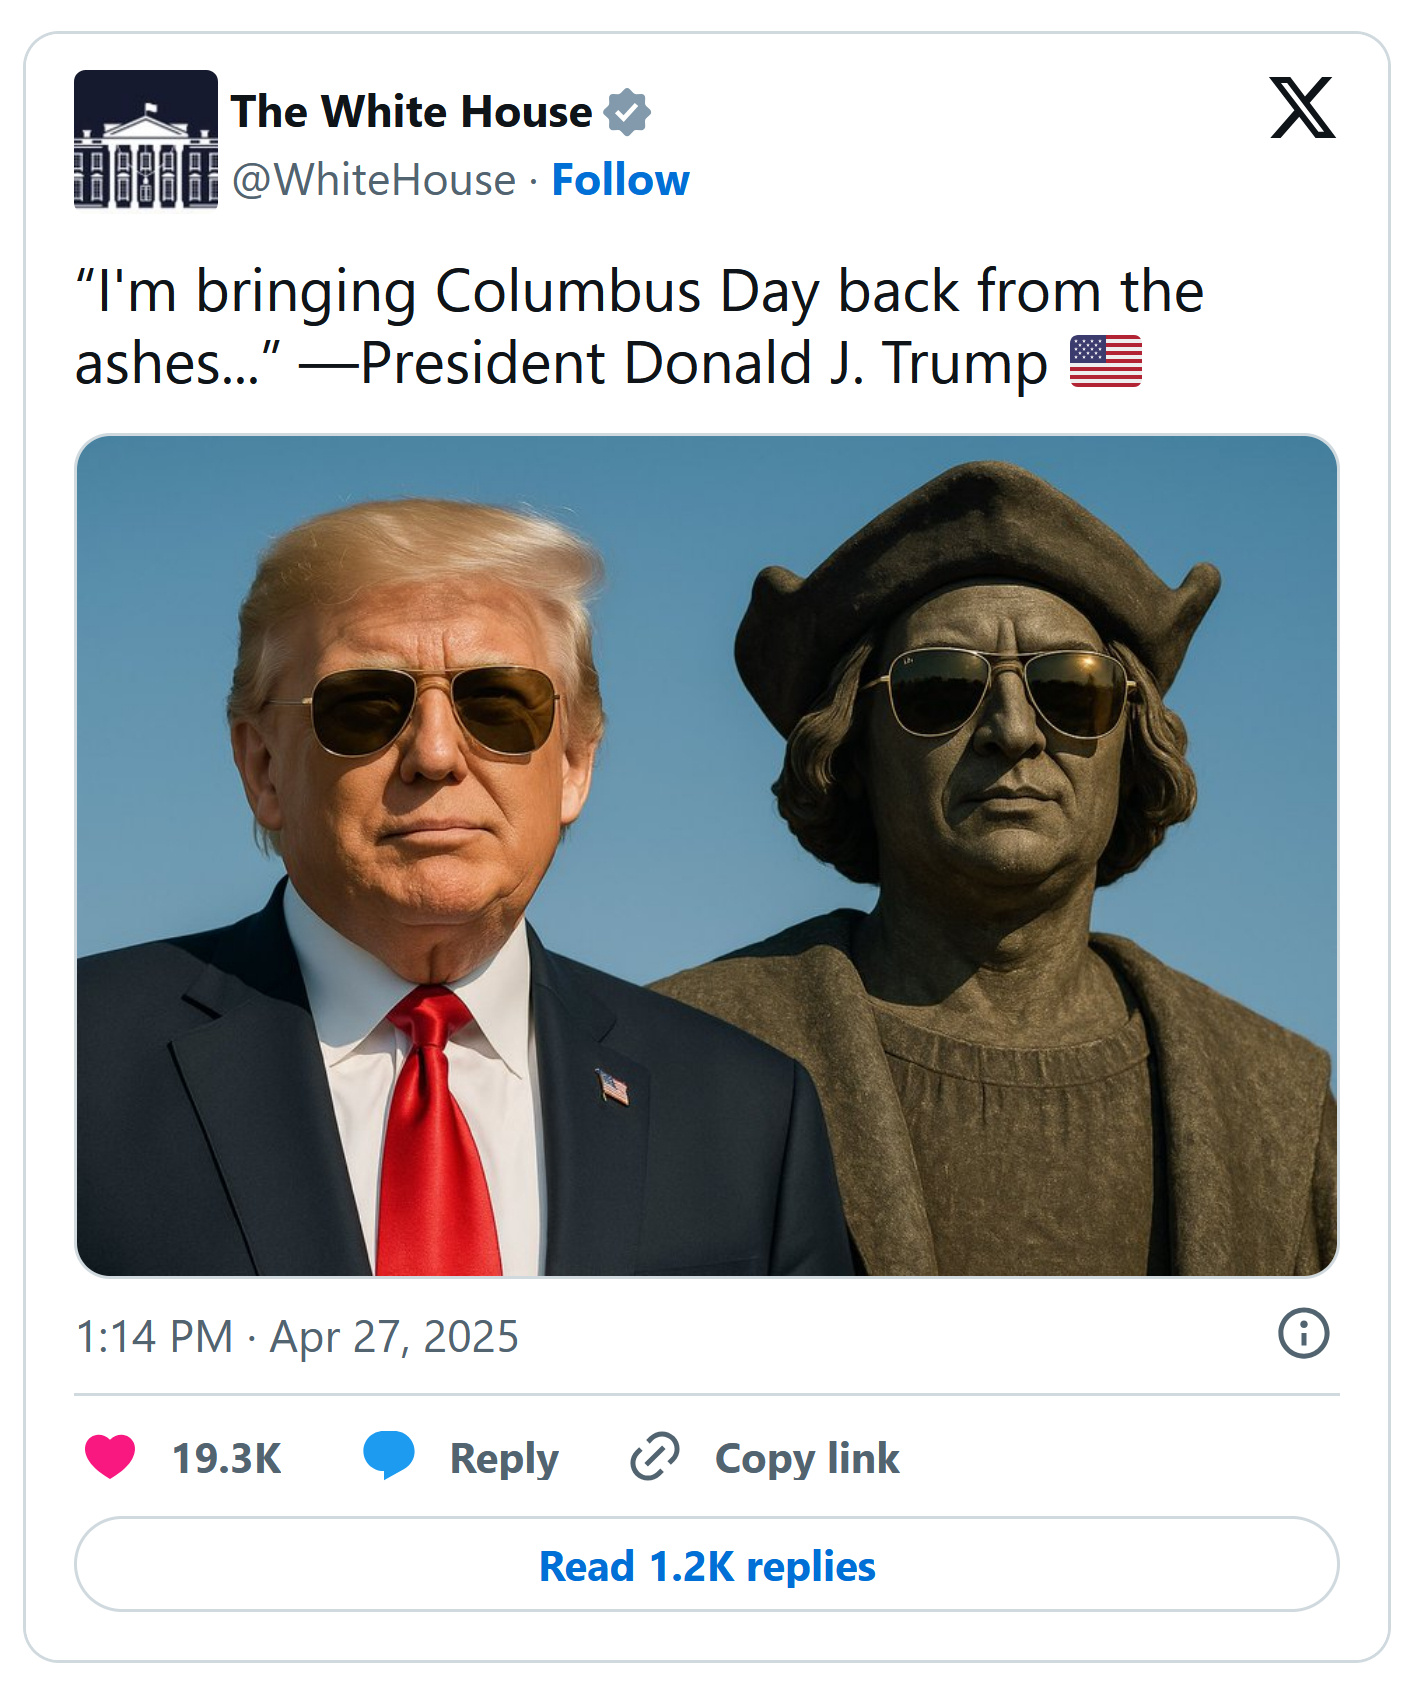The width and height of the screenshot is (1421, 1690).
Task: Click the White House profile avatar
Action: [x=146, y=139]
